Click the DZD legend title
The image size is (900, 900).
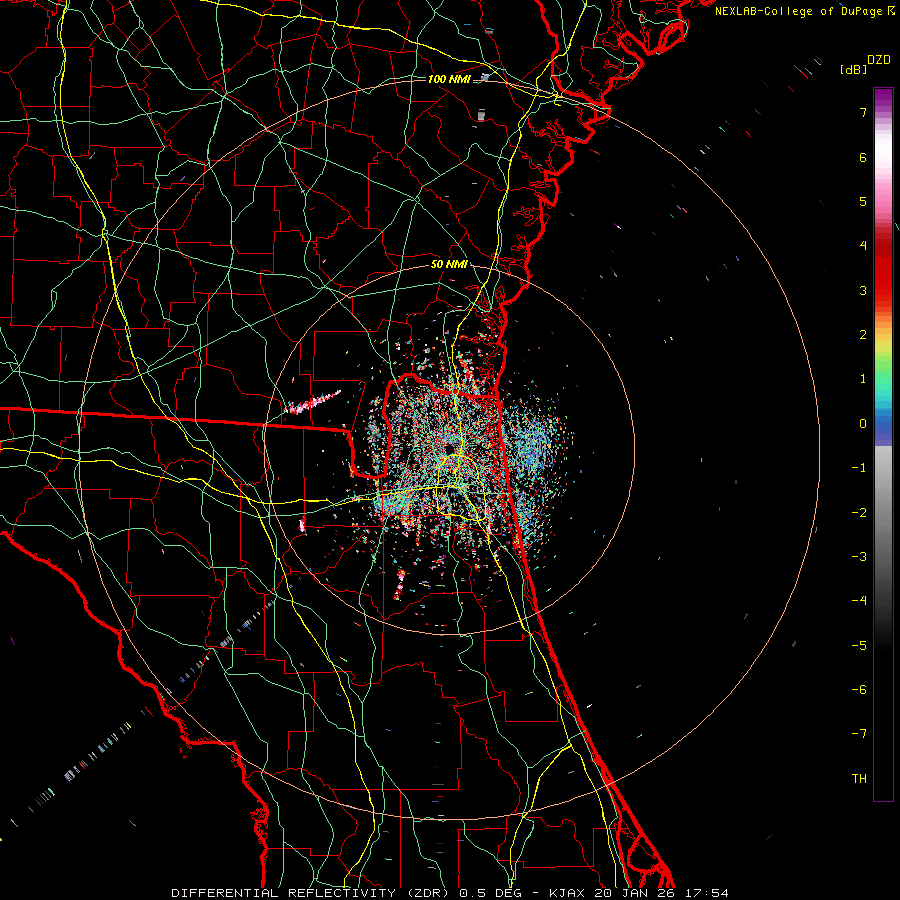pyautogui.click(x=878, y=60)
